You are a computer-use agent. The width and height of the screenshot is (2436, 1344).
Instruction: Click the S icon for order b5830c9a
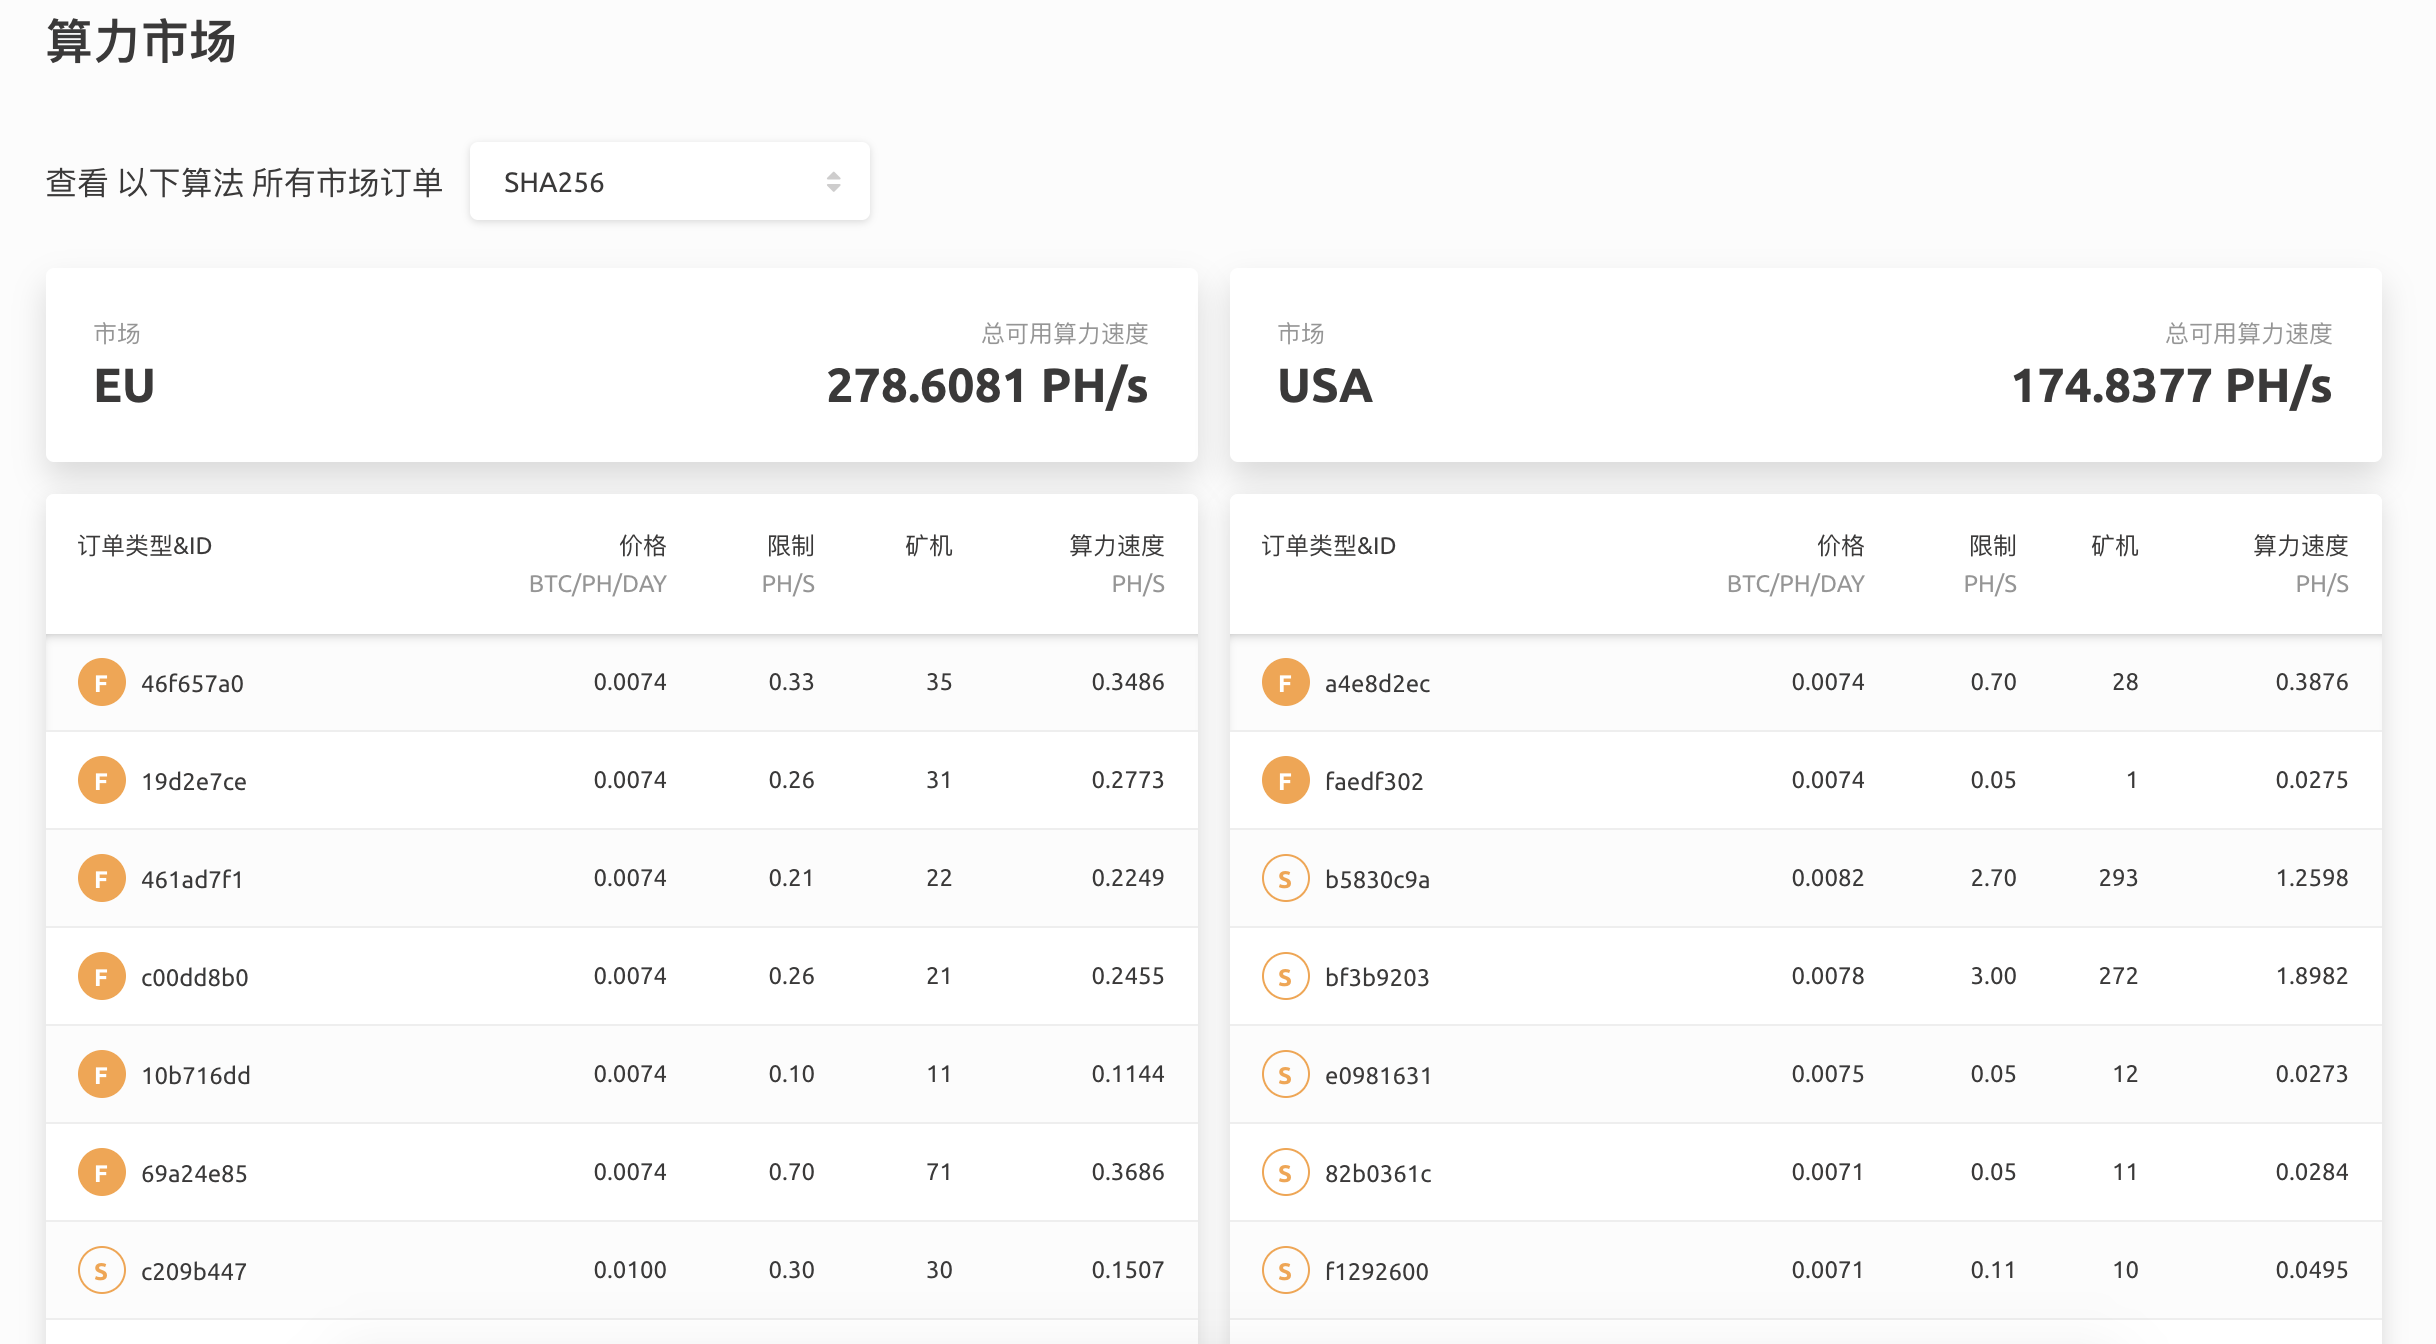click(x=1285, y=879)
